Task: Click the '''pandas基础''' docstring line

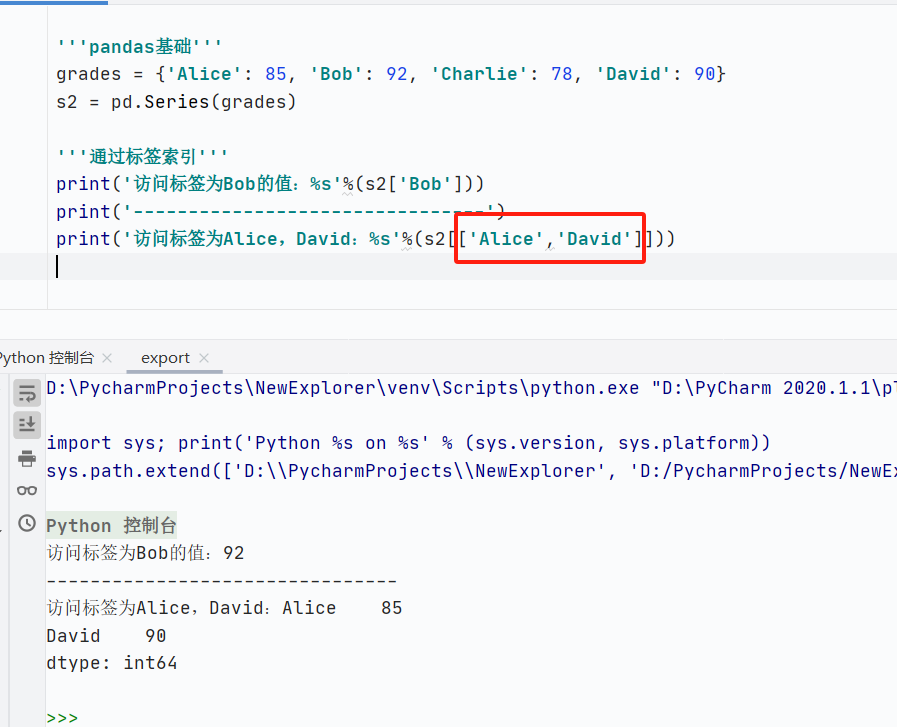Action: pyautogui.click(x=139, y=46)
